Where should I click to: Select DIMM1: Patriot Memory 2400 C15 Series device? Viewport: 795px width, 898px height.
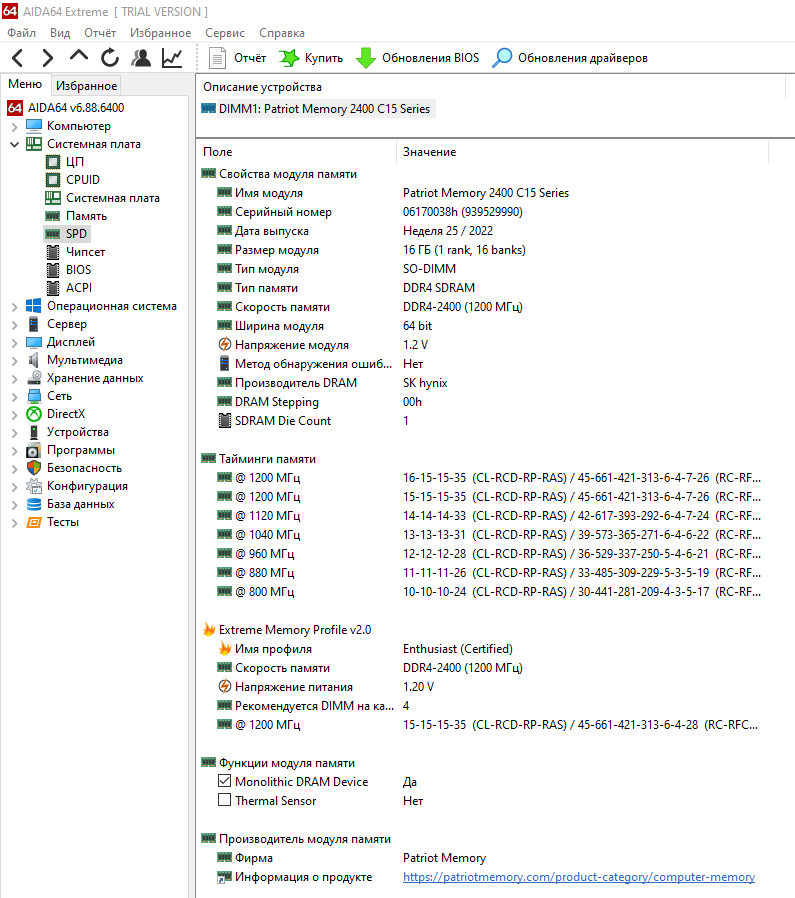[x=317, y=109]
